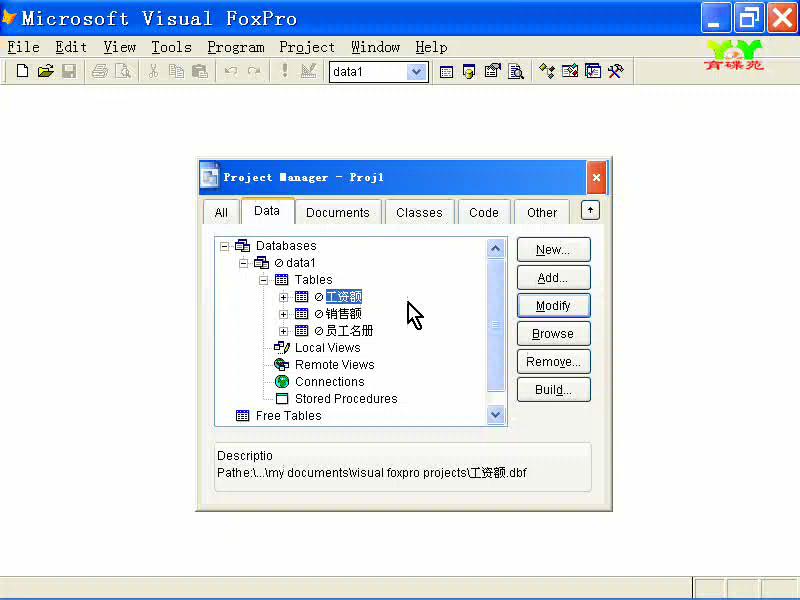Open the Window menu
Viewport: 800px width, 600px height.
(376, 47)
